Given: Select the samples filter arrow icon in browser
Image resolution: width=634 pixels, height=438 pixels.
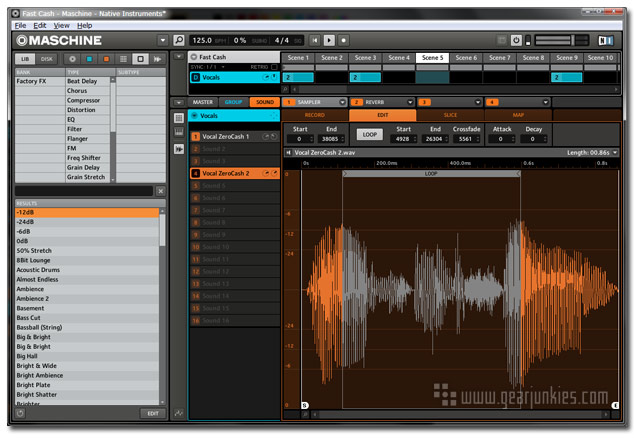Looking at the screenshot, I should pos(157,59).
